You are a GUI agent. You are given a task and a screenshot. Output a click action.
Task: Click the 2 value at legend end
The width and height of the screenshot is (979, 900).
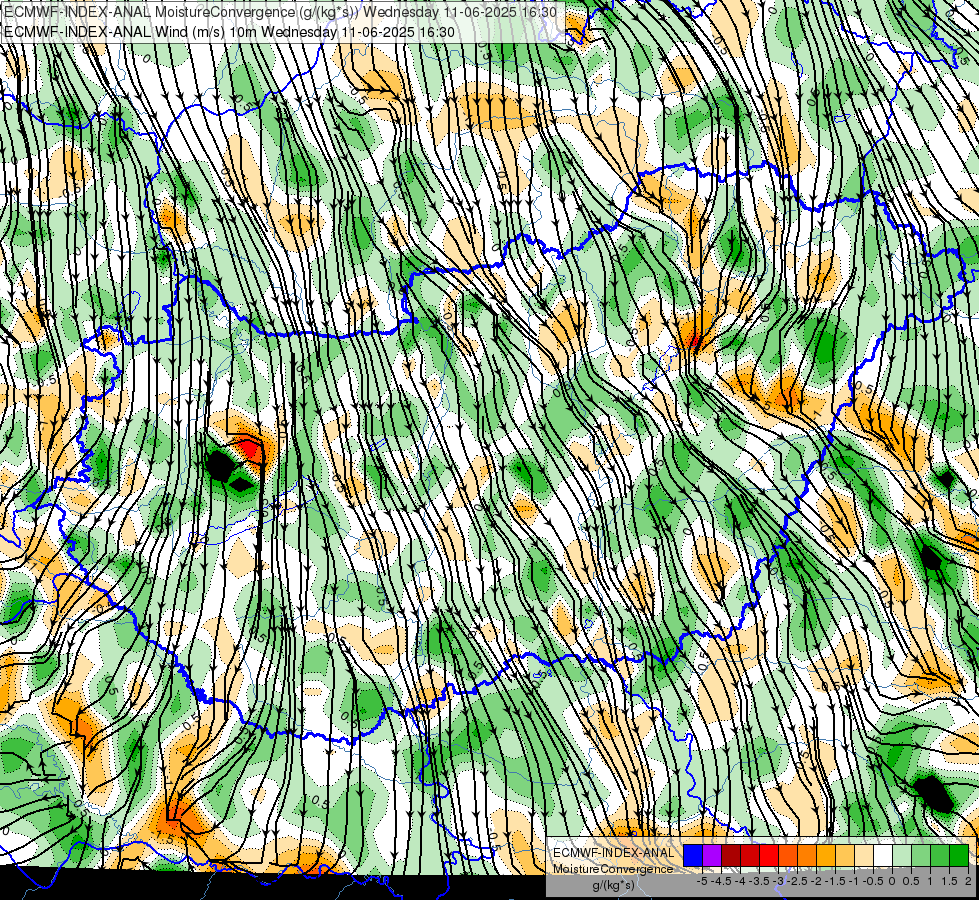pos(968,881)
